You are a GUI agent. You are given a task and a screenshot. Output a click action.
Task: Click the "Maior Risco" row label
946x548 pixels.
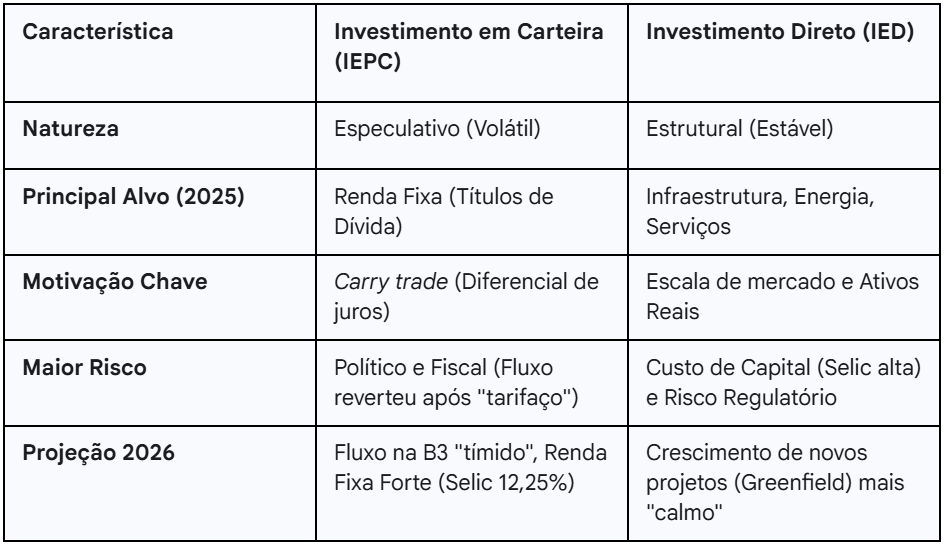[85, 368]
